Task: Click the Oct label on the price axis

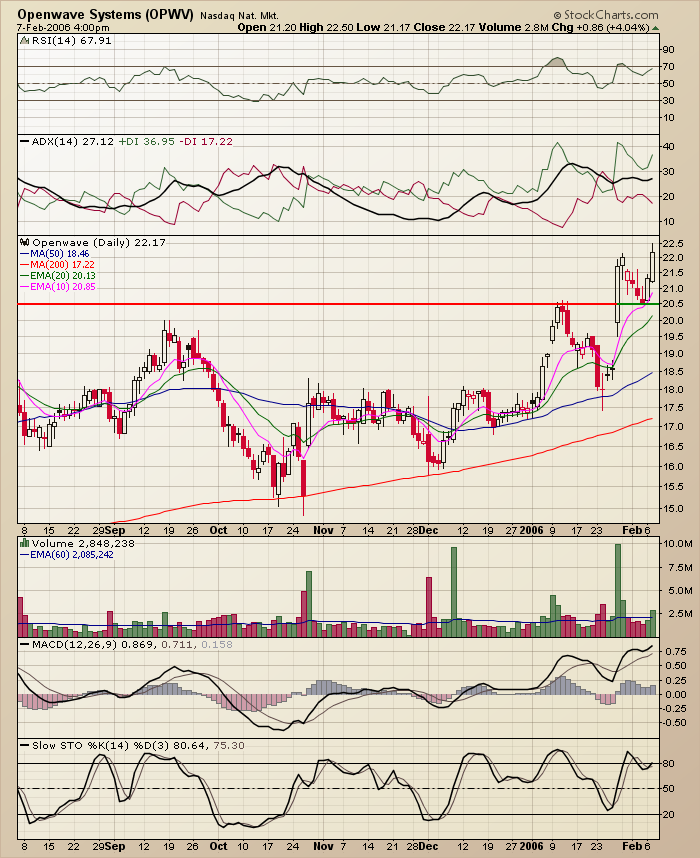Action: point(218,530)
